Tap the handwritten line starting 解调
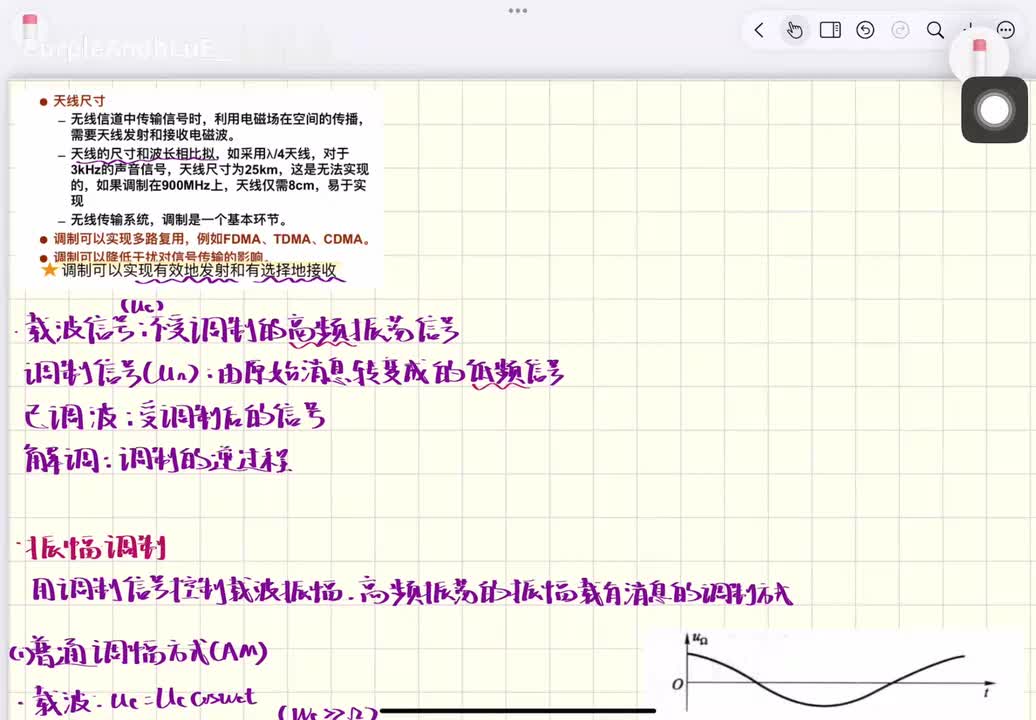The image size is (1036, 720). [157, 459]
